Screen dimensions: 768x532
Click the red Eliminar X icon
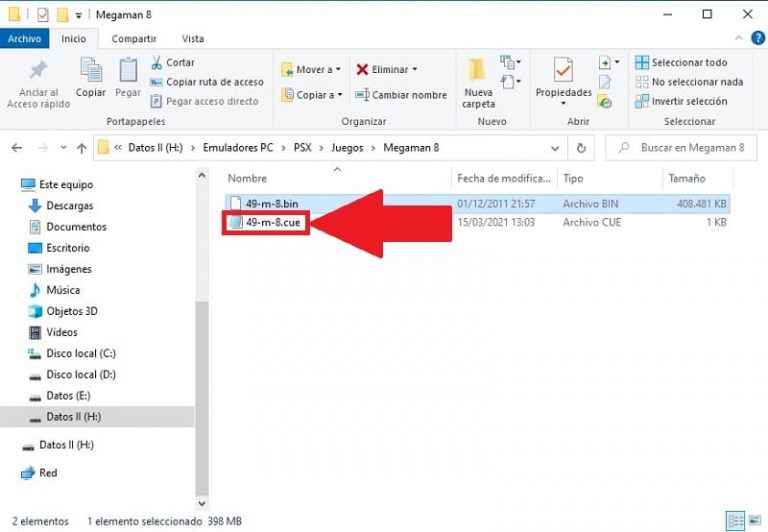[362, 70]
